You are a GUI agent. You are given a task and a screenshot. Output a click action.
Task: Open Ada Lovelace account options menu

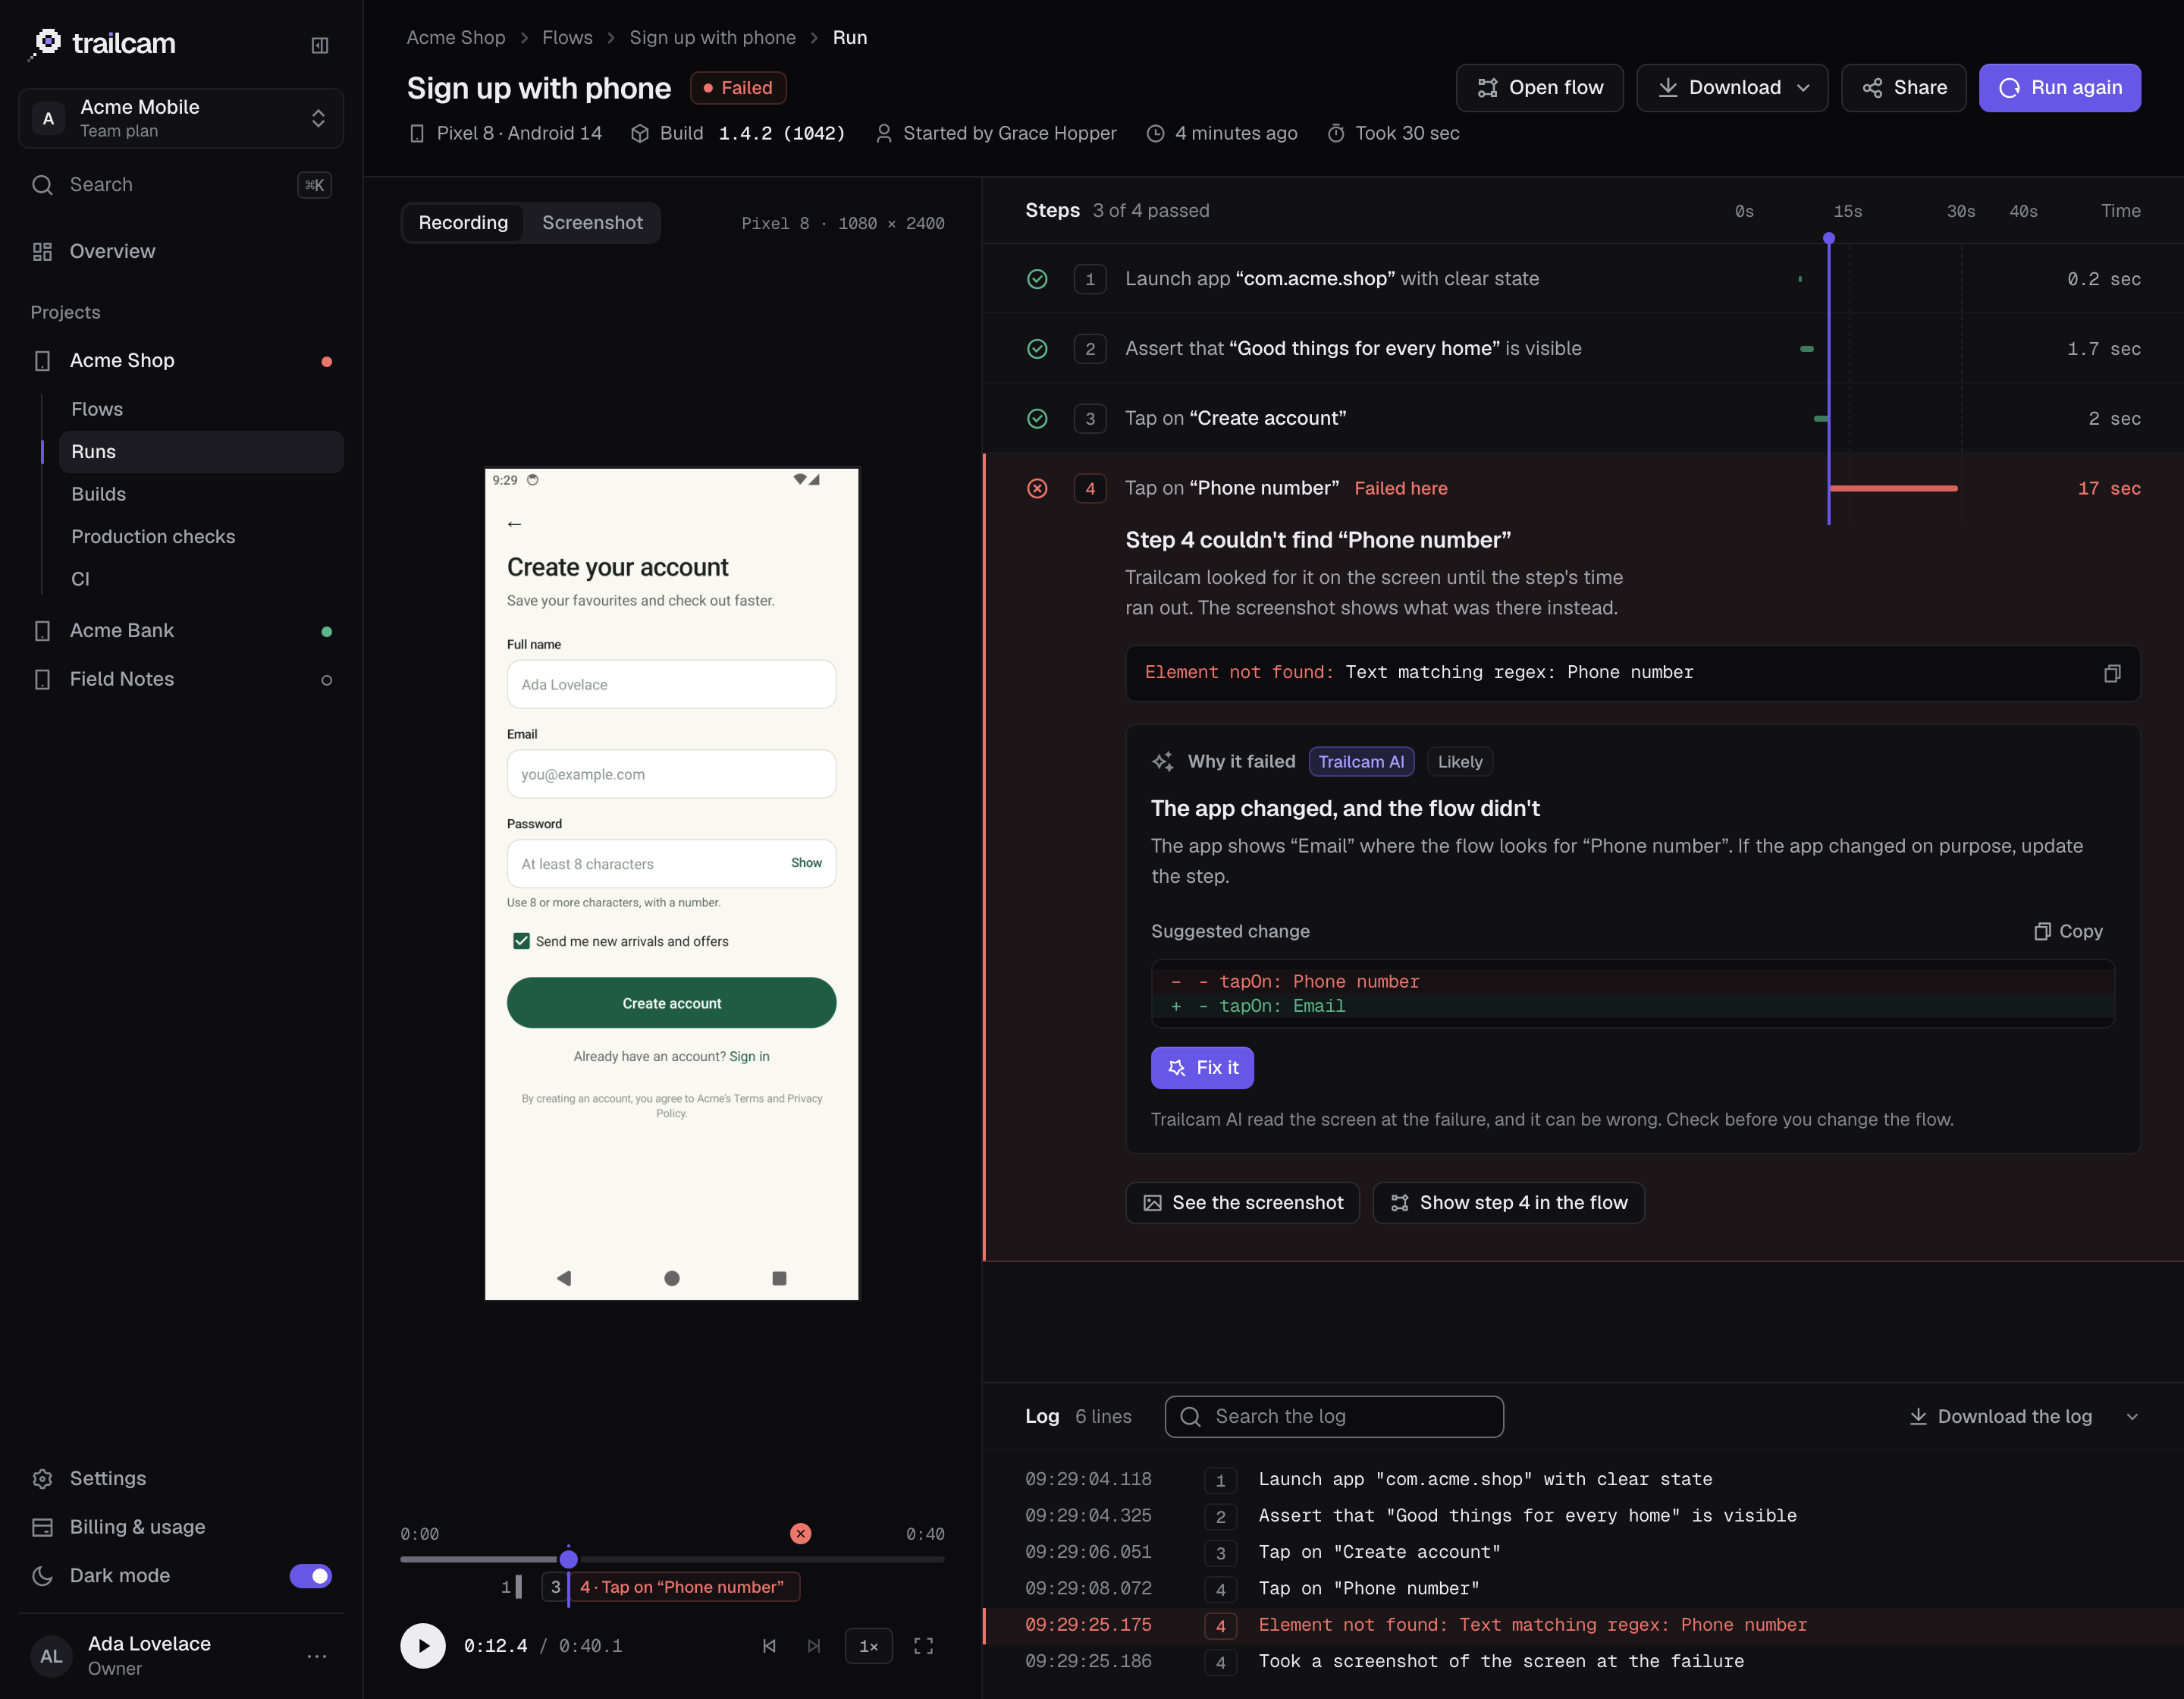coord(317,1656)
